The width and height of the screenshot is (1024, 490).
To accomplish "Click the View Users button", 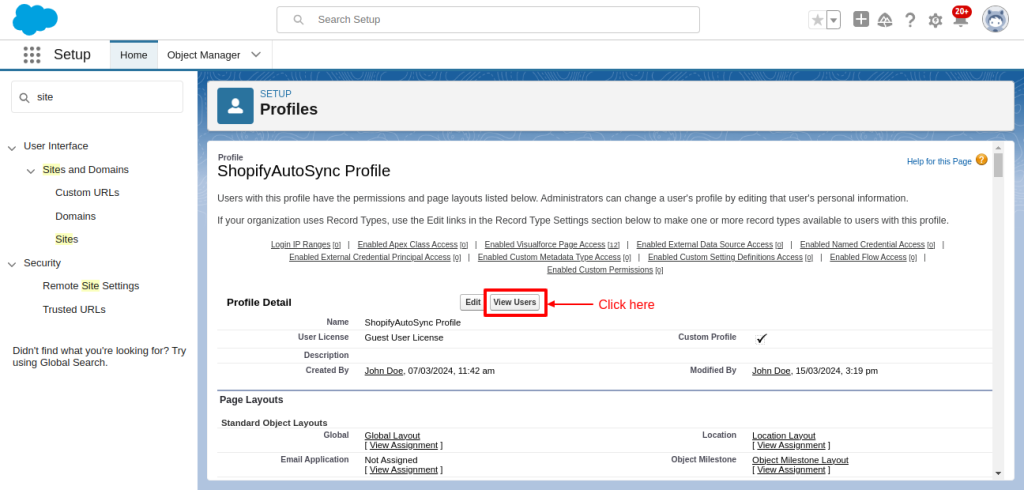I will click(515, 302).
